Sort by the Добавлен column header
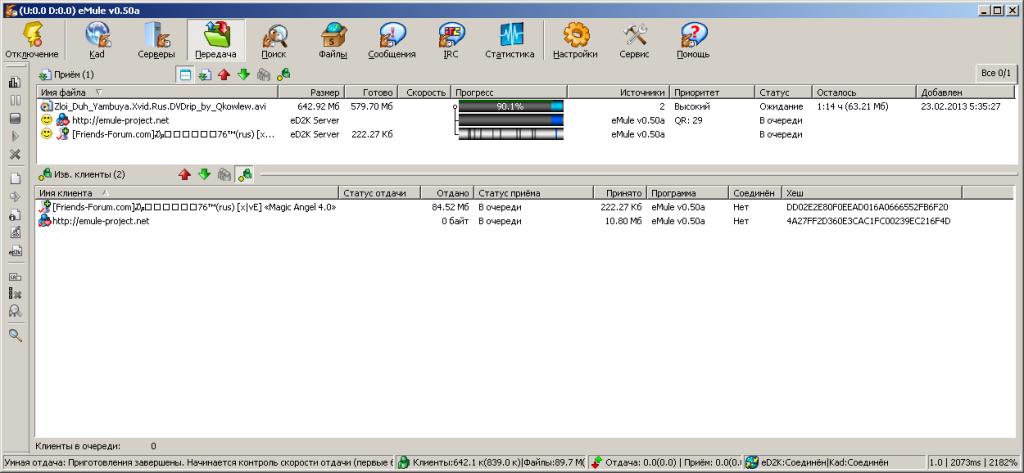The width and height of the screenshot is (1024, 473). (x=967, y=93)
